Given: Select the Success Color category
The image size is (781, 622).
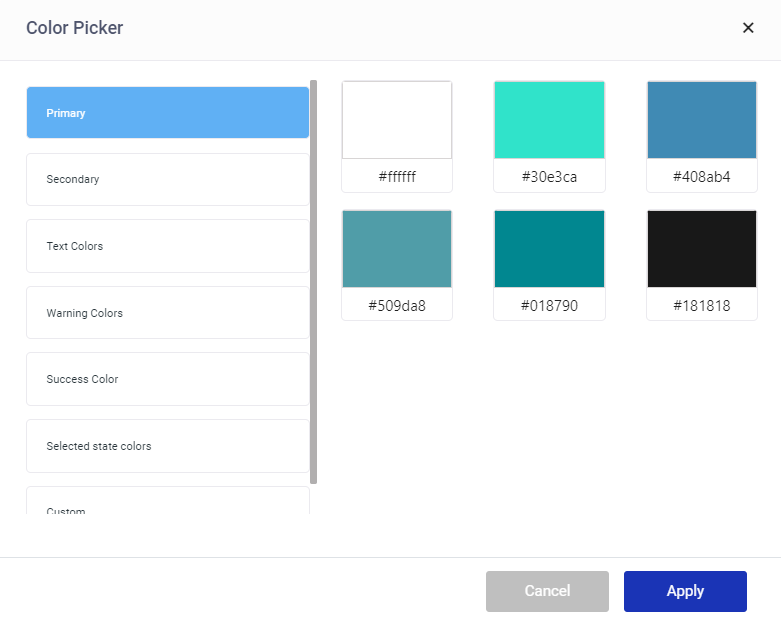Looking at the screenshot, I should click(x=167, y=379).
